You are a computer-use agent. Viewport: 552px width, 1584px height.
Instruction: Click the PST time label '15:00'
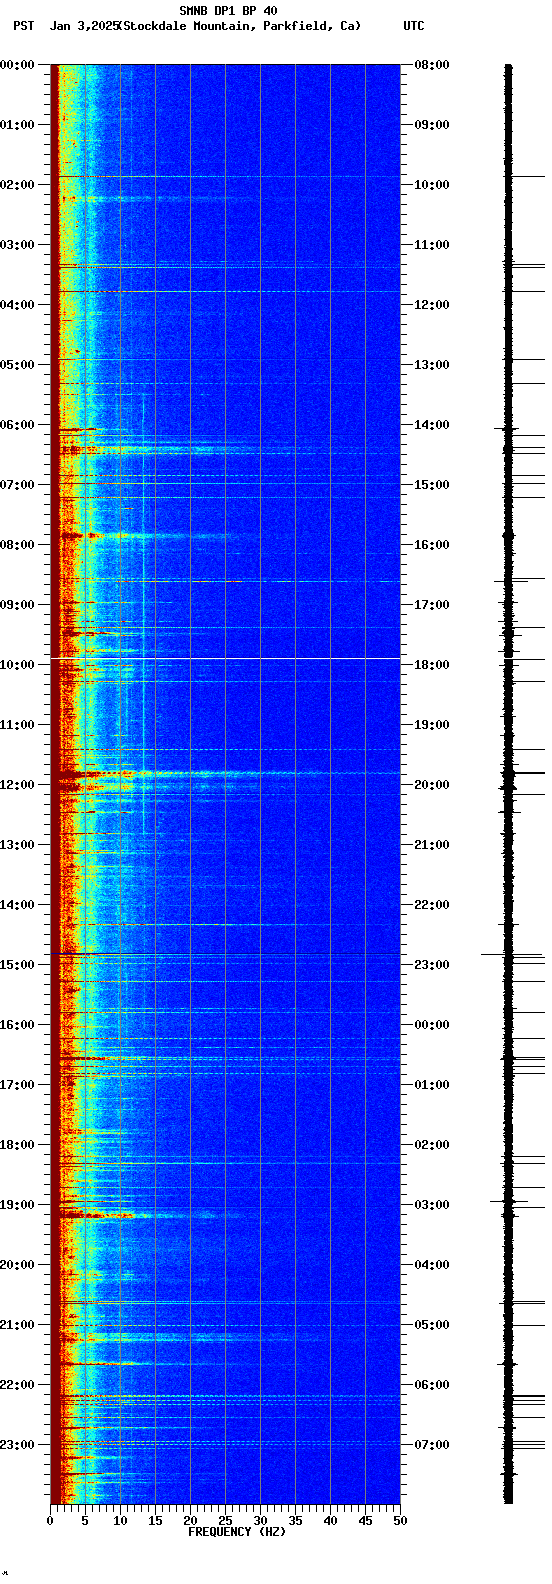click(x=18, y=965)
